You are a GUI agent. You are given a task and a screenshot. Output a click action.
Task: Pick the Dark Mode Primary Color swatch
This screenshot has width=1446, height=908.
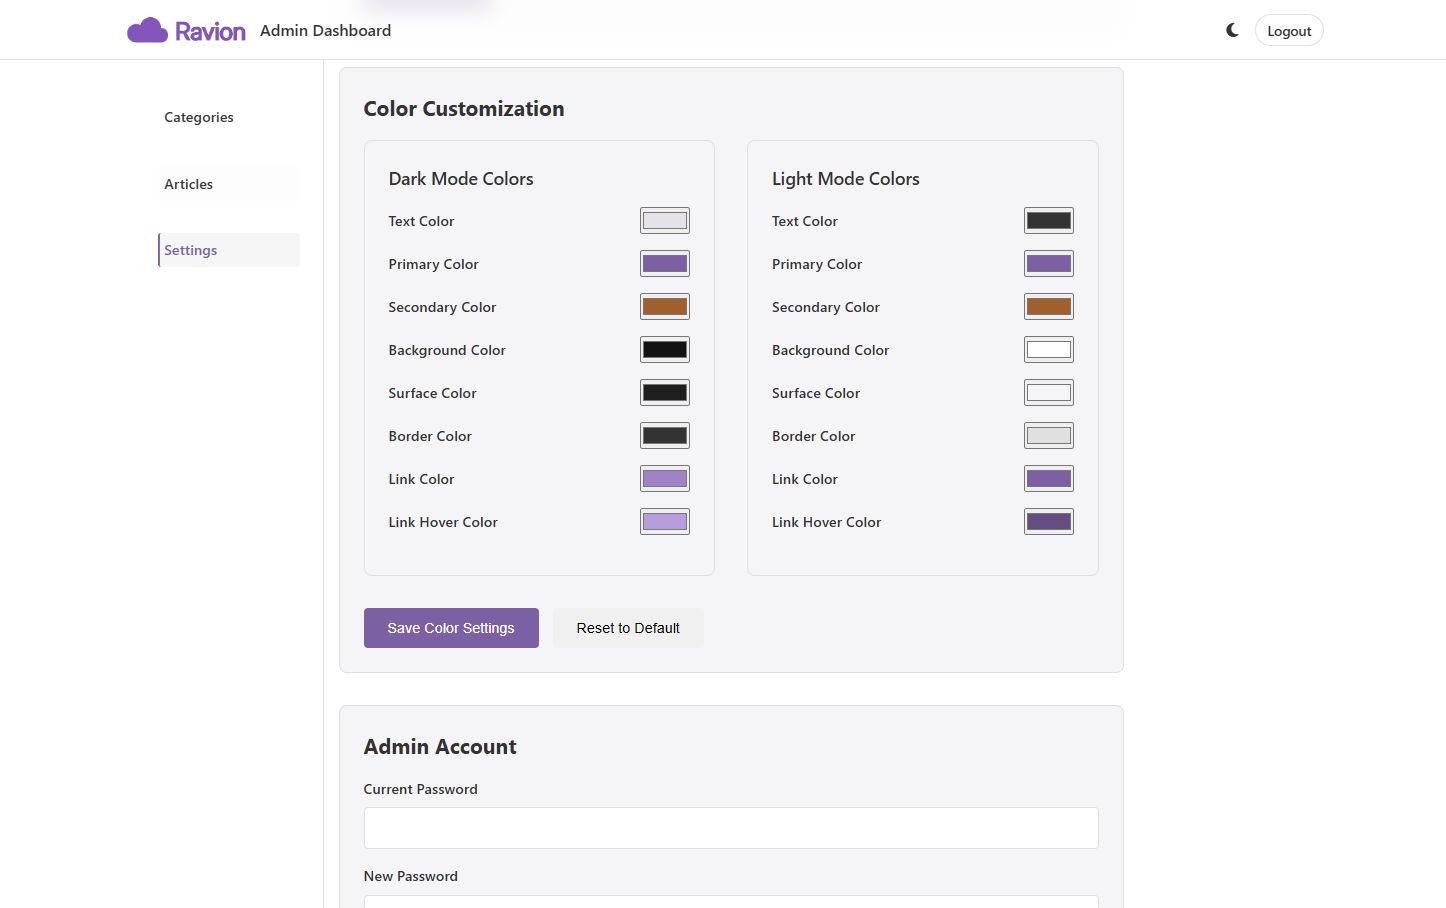click(664, 264)
